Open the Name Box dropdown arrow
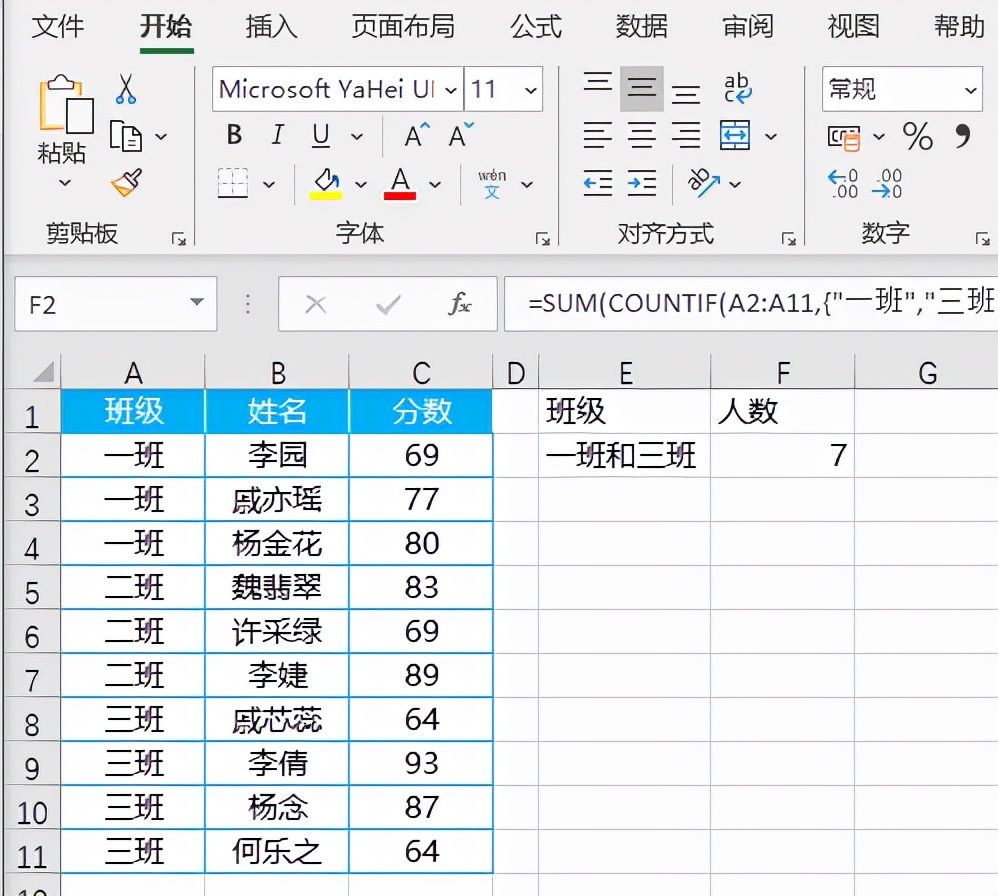Viewport: 998px width, 896px height. 197,304
